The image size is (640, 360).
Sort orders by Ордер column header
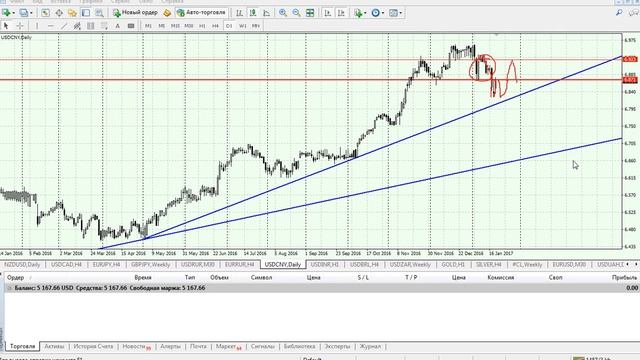click(16, 277)
